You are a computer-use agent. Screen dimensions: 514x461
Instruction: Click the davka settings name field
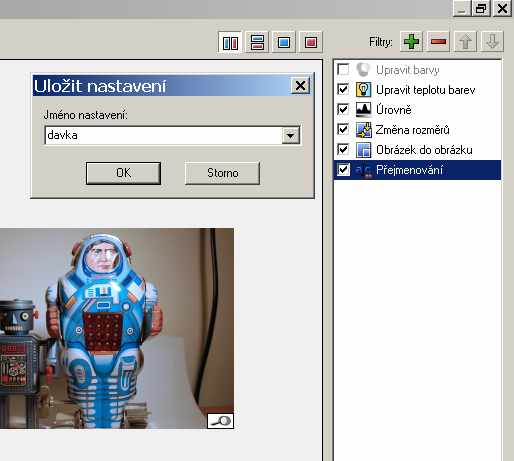pyautogui.click(x=163, y=135)
